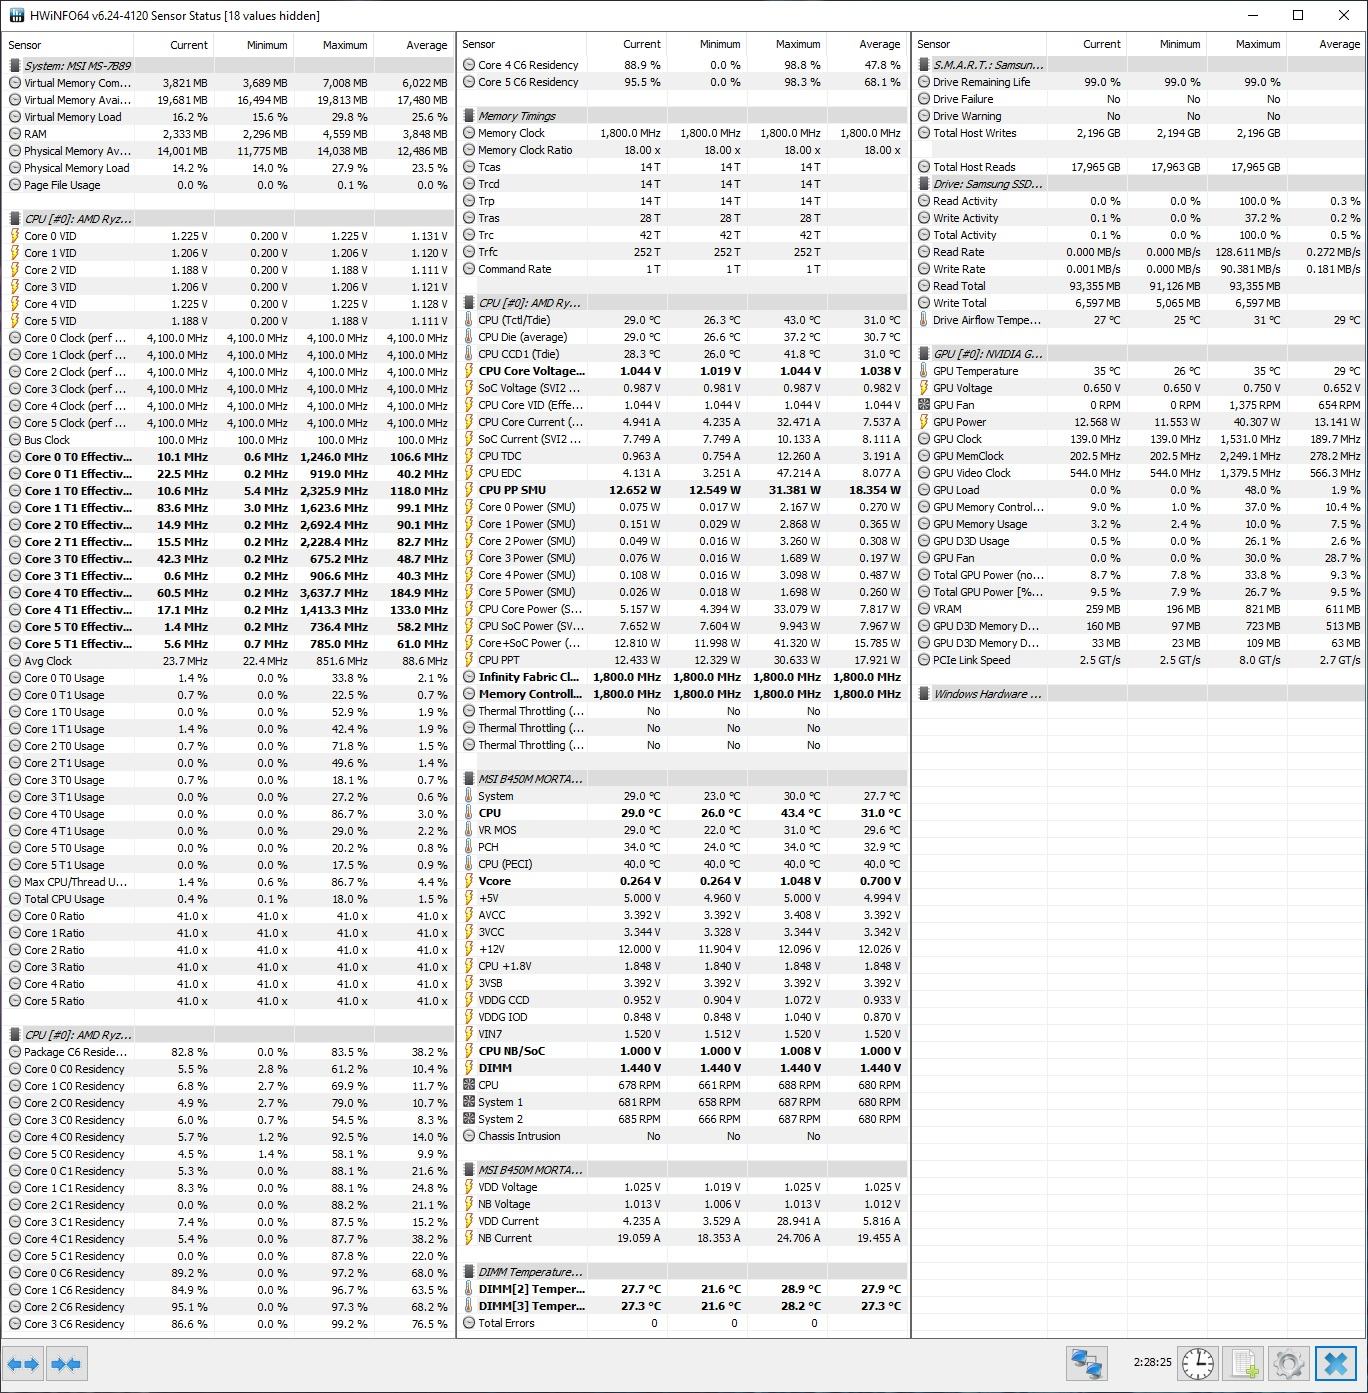Viewport: 1368px width, 1393px height.
Task: Click the lightning icon beside GPU Power
Action: click(x=924, y=422)
